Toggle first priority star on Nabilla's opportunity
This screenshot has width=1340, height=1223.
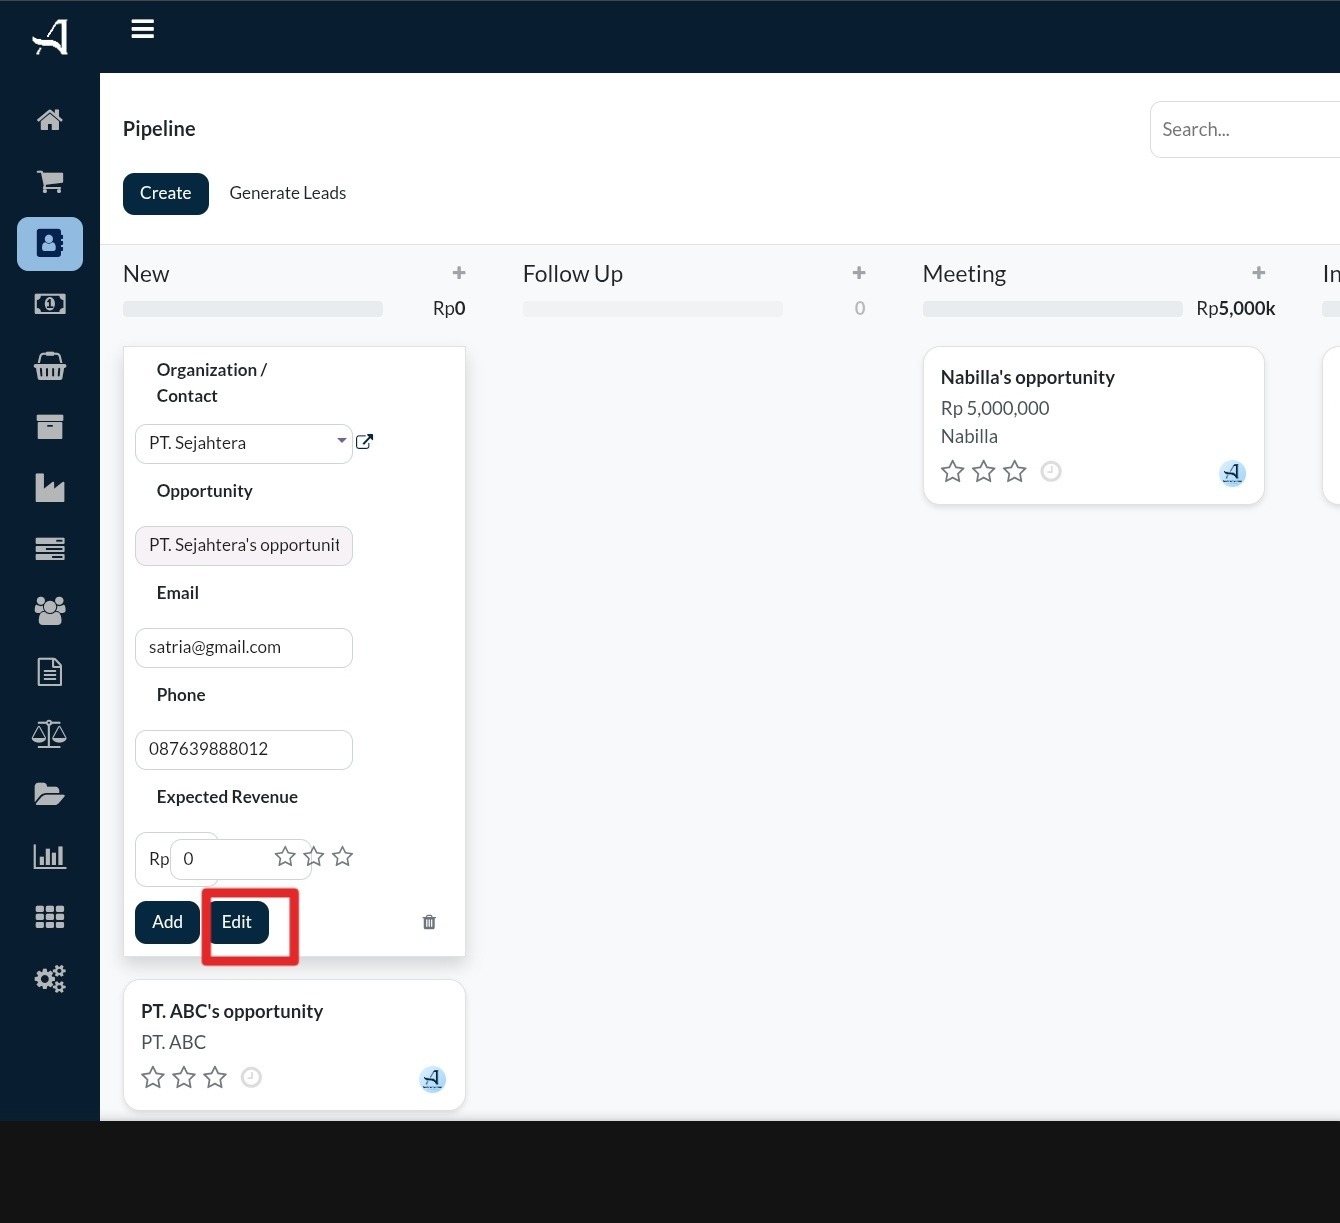coord(953,471)
